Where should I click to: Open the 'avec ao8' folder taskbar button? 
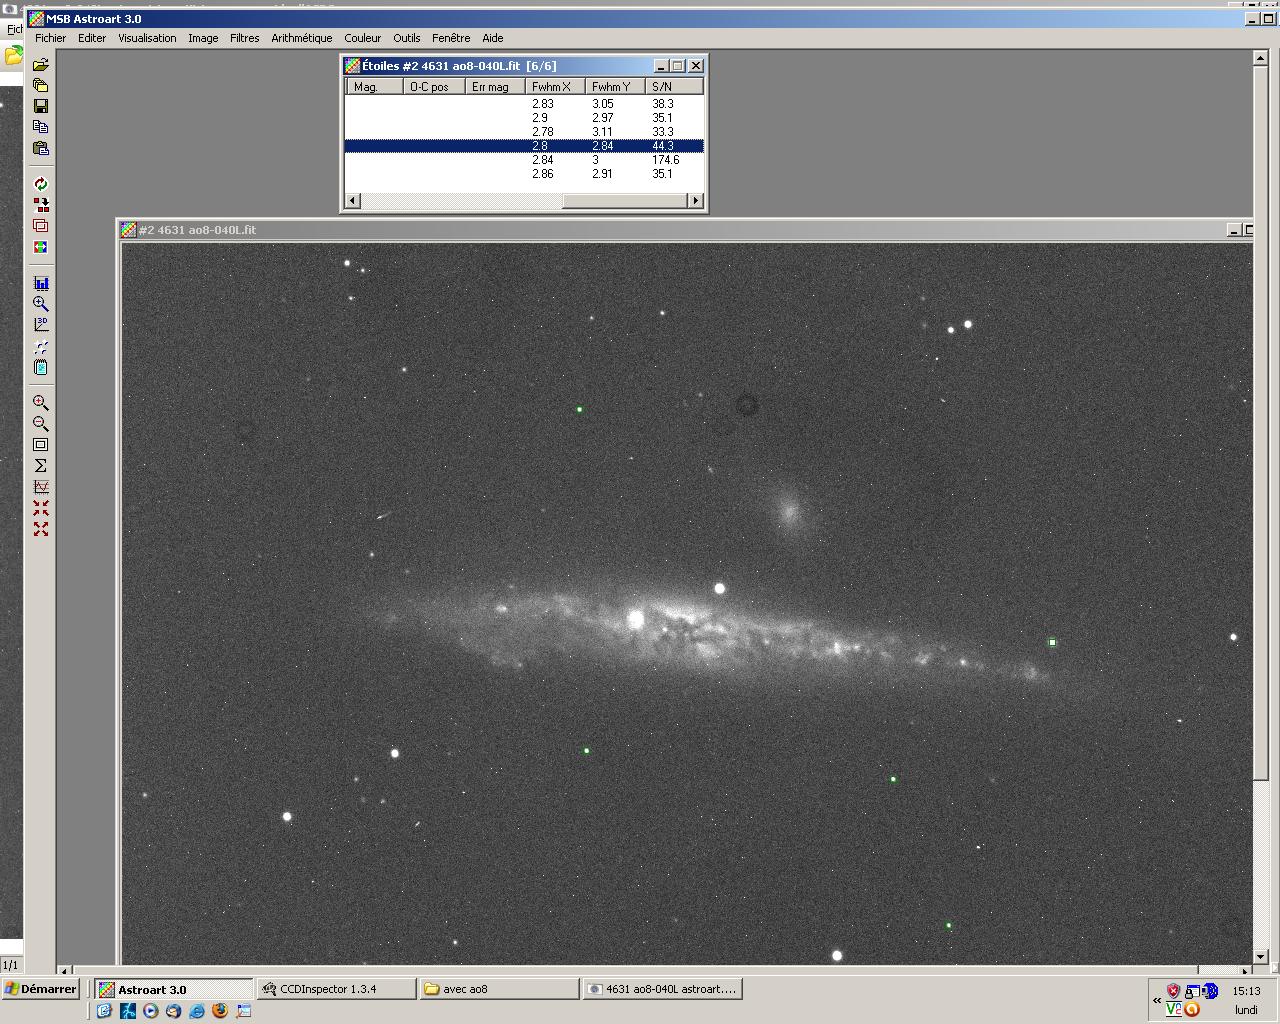(x=500, y=989)
